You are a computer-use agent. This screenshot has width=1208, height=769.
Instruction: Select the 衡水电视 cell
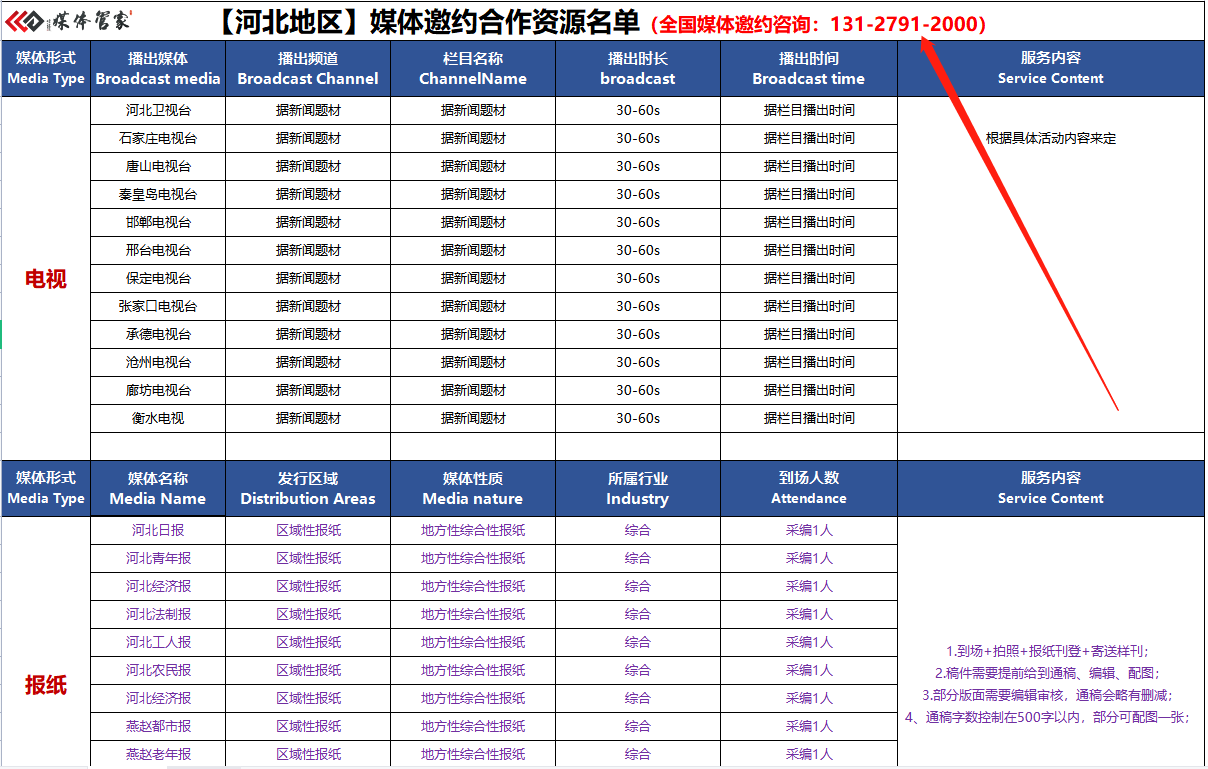[x=158, y=419]
